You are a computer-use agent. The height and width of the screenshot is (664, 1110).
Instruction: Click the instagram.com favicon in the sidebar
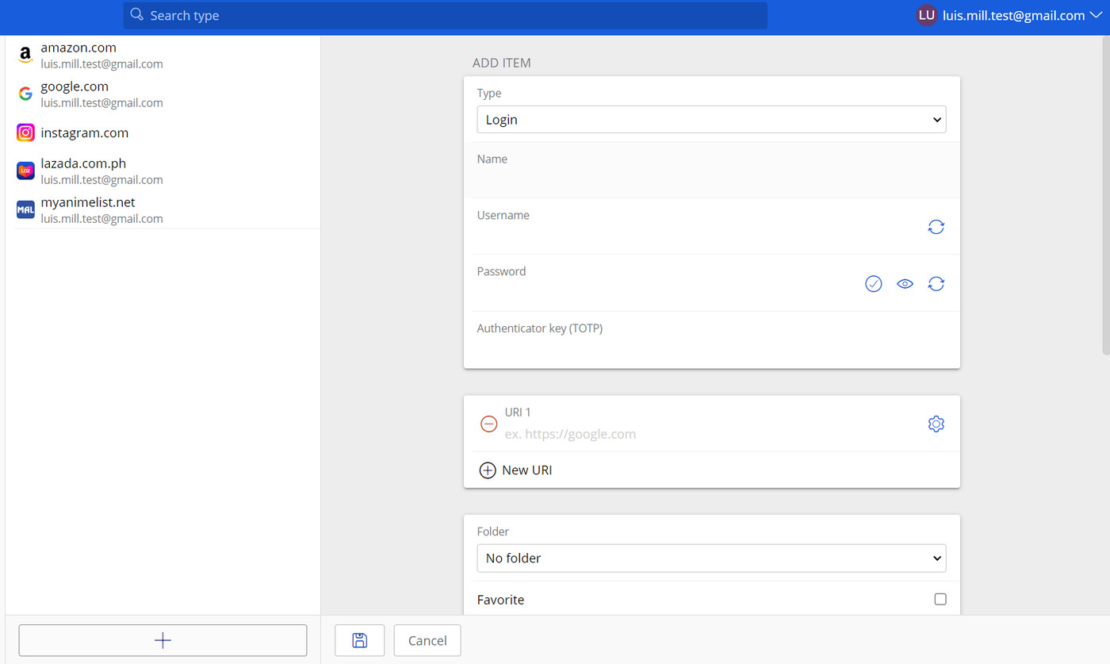pyautogui.click(x=24, y=132)
